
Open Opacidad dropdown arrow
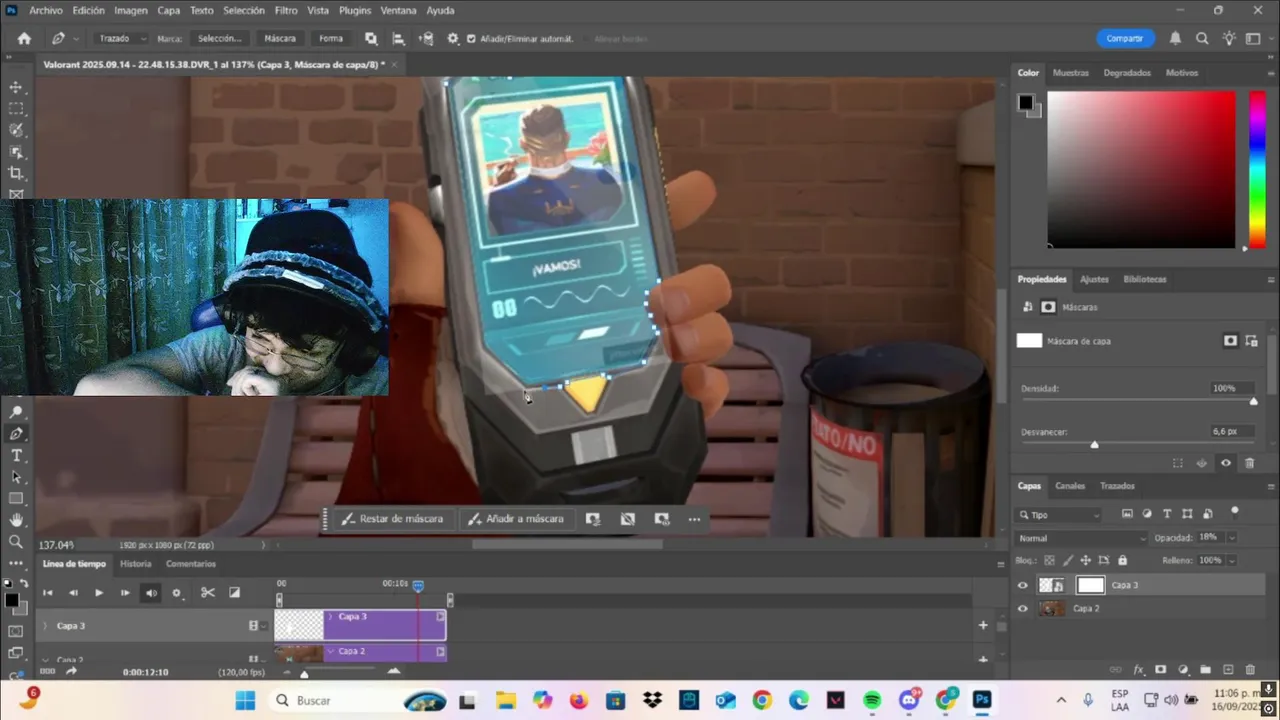tap(1231, 537)
